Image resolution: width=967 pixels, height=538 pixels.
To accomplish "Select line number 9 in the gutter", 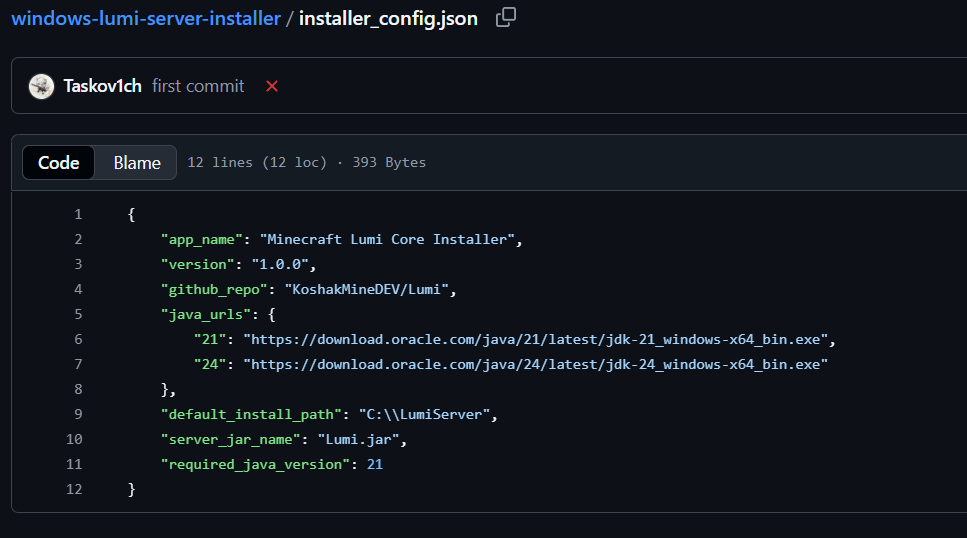I will pos(77,414).
